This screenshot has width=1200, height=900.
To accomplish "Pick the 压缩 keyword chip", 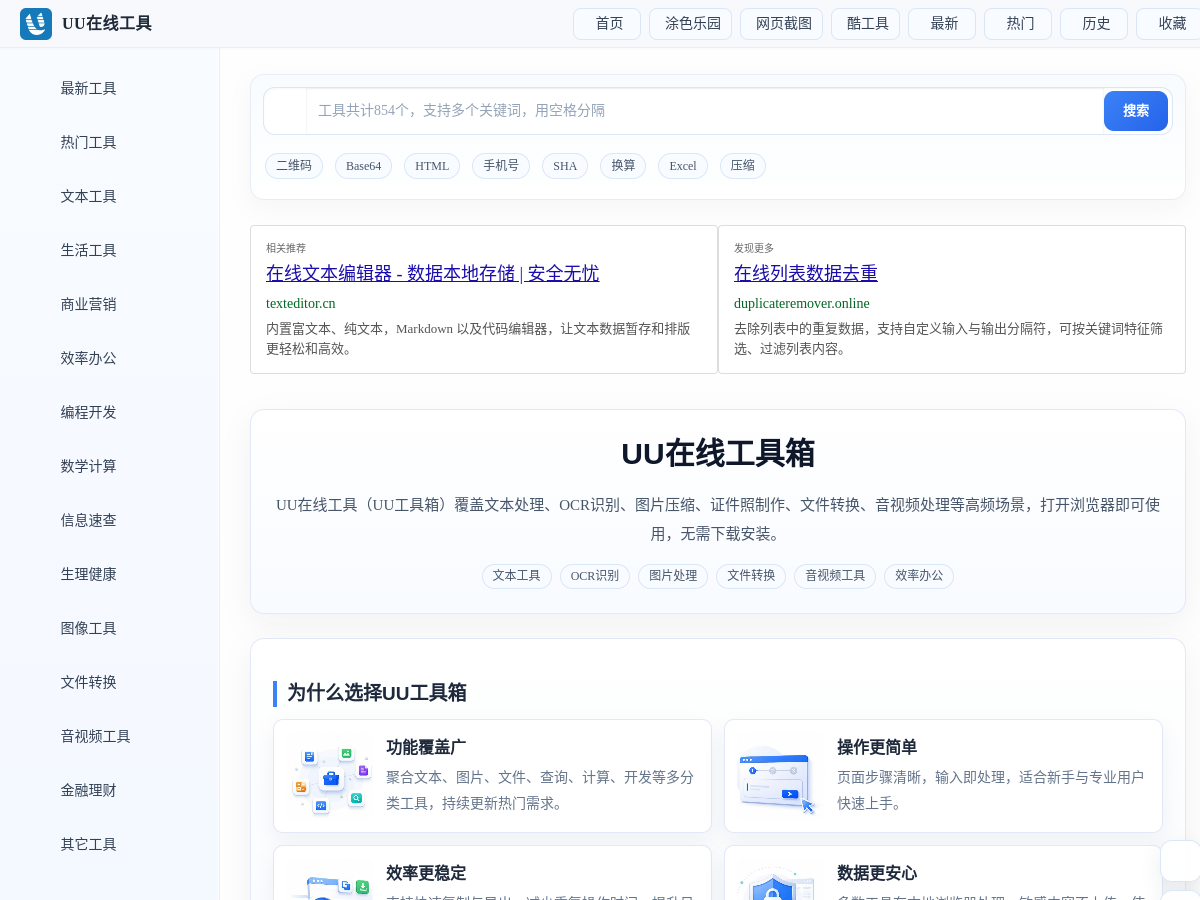I will [x=743, y=166].
